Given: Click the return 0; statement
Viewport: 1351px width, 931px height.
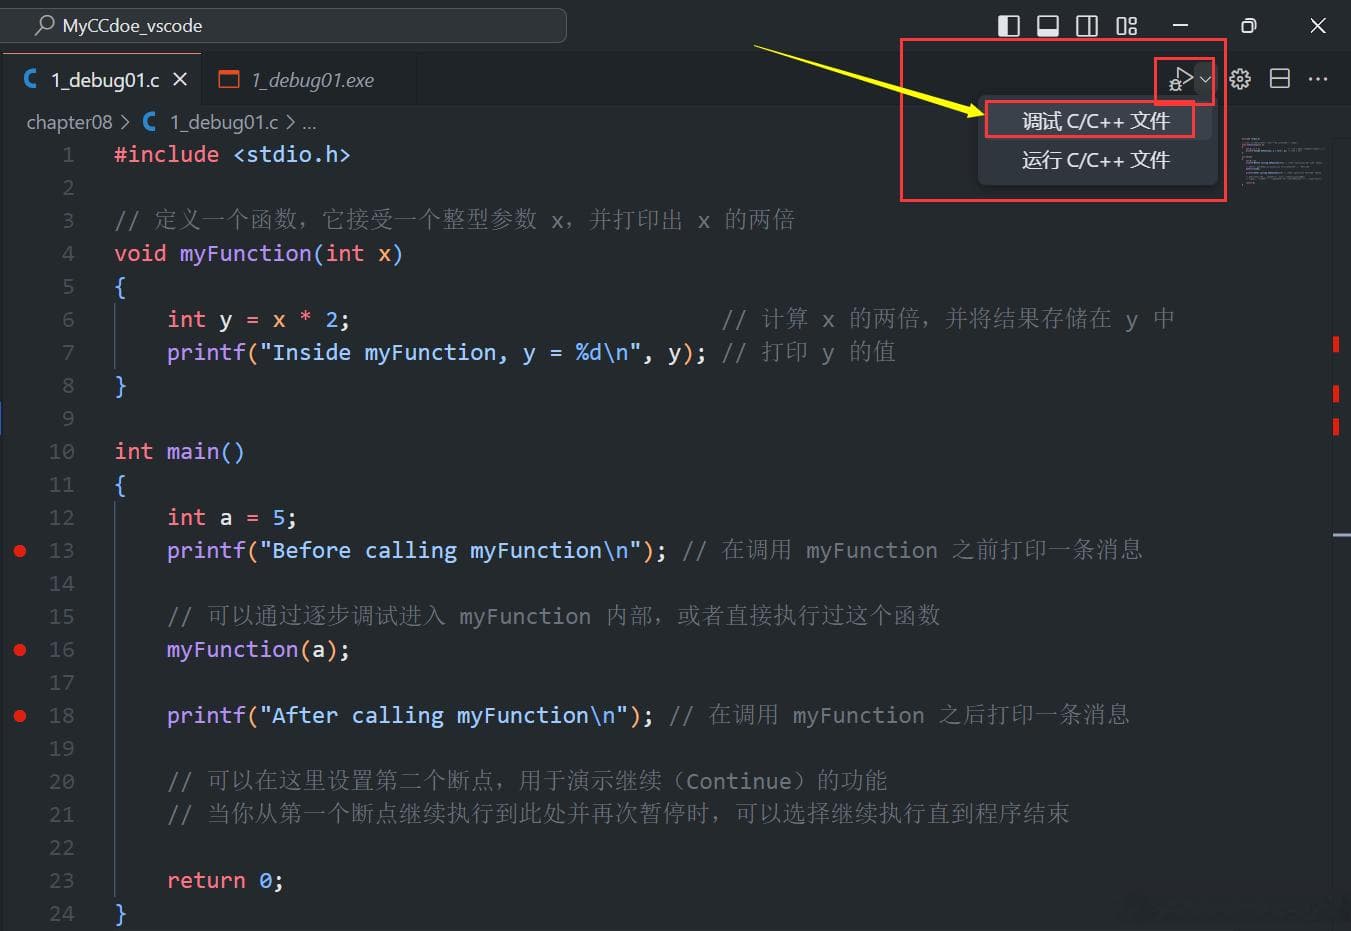Looking at the screenshot, I should pyautogui.click(x=225, y=880).
